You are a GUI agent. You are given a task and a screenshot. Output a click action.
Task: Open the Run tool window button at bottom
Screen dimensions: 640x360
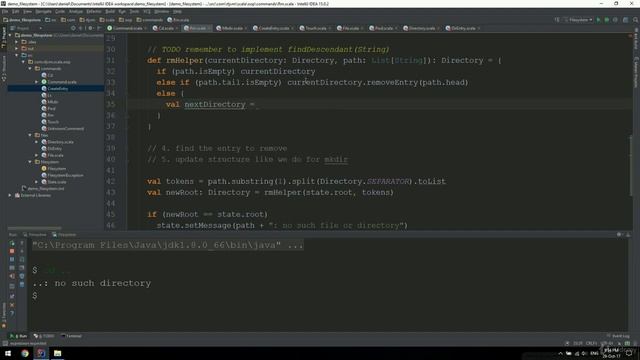pyautogui.click(x=19, y=336)
